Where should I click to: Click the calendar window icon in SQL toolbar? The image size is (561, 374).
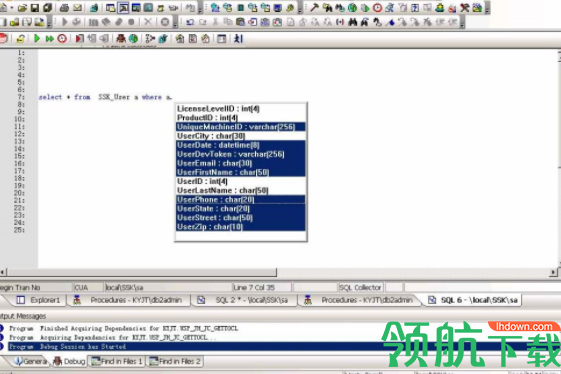point(221,38)
